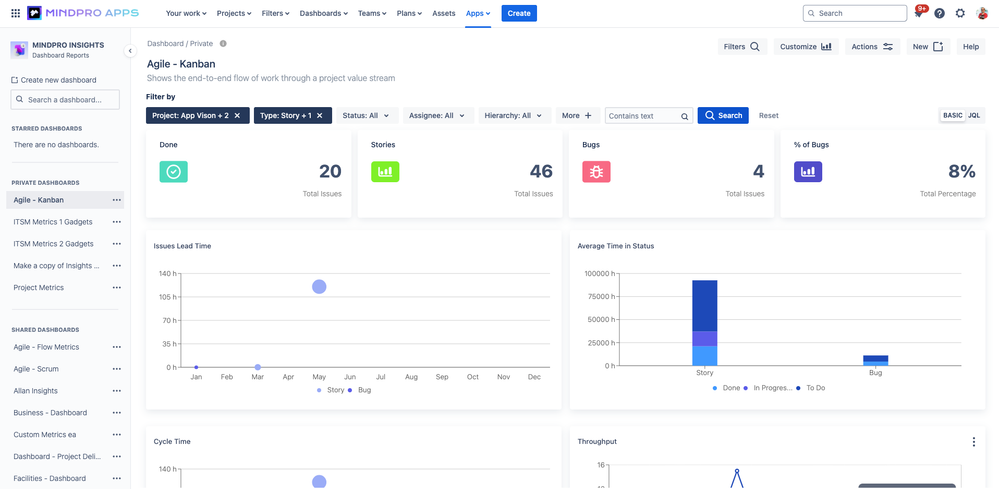Open the settings gear icon

click(x=960, y=13)
